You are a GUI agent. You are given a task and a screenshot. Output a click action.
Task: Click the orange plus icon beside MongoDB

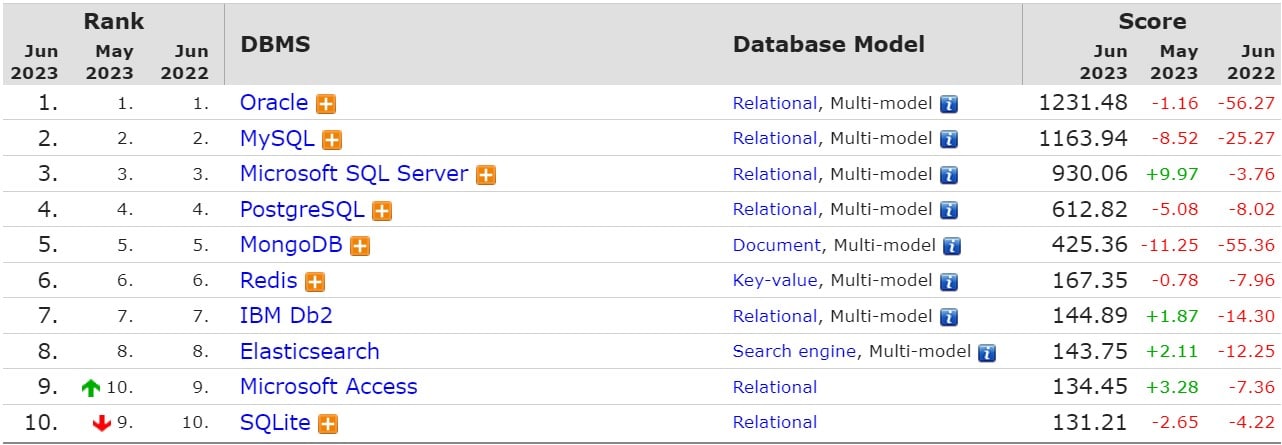tap(360, 246)
